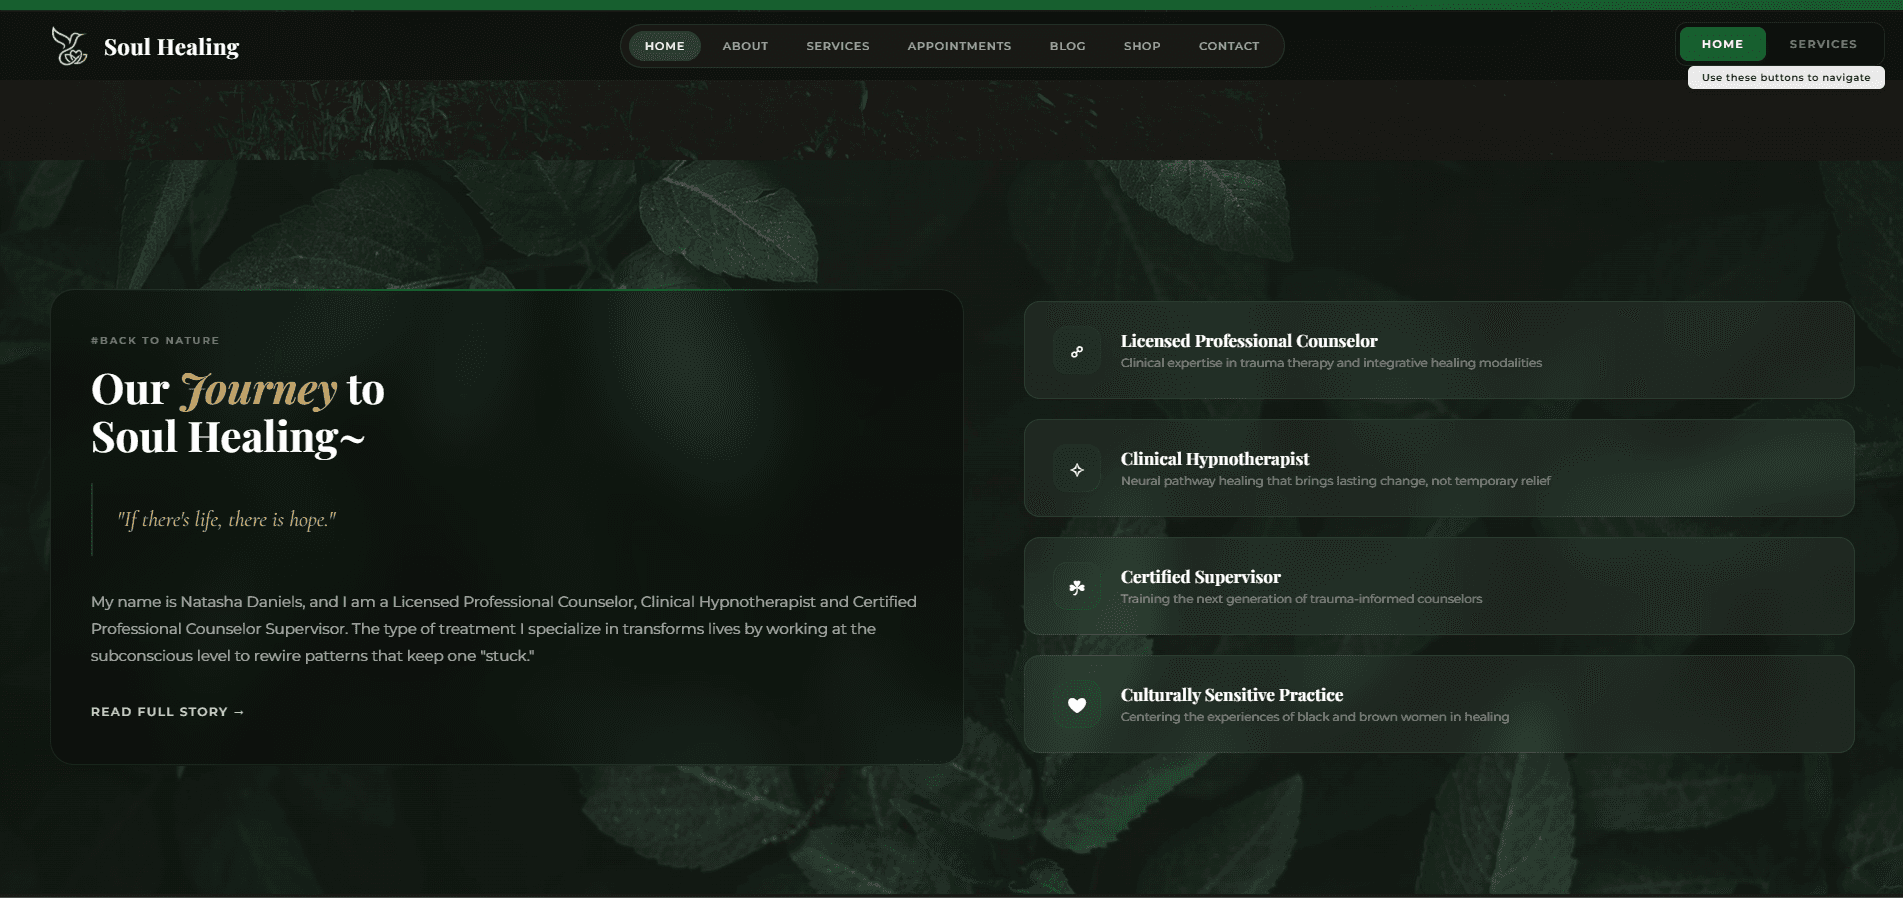Click the Services button at top right
1903x898 pixels.
pyautogui.click(x=1823, y=44)
